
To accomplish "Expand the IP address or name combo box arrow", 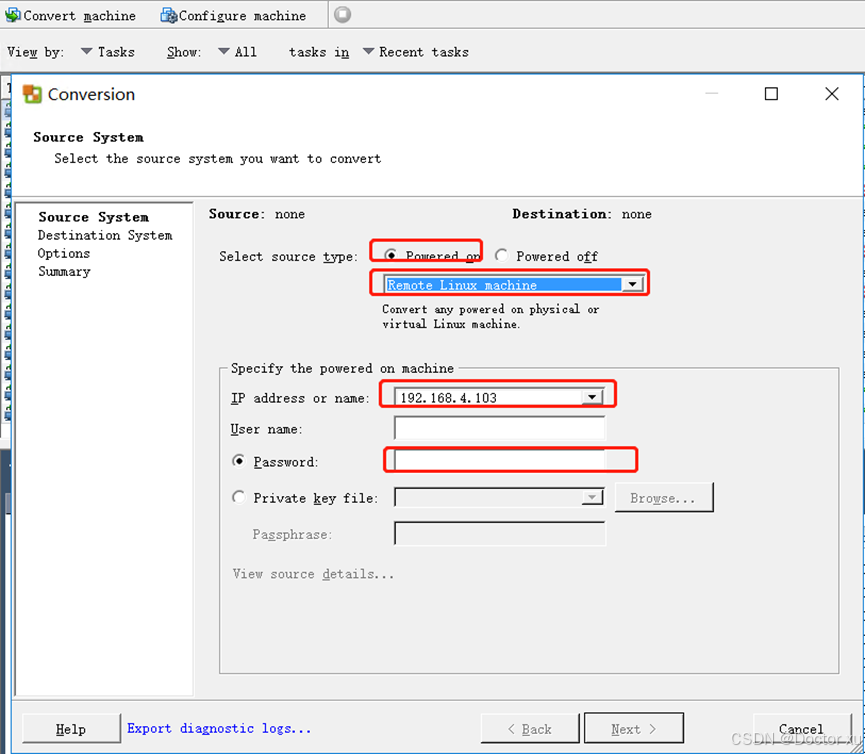I will [592, 397].
